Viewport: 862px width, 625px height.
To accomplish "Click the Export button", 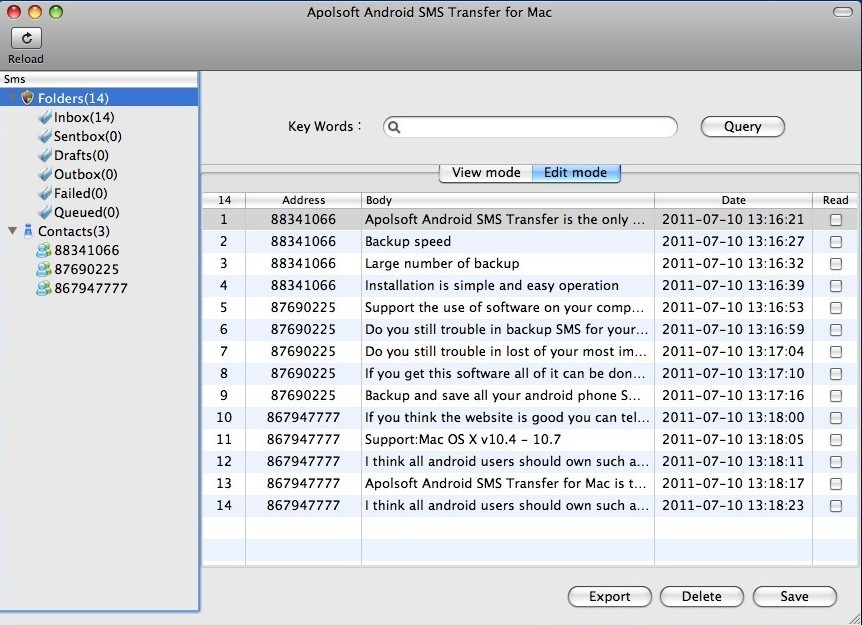I will coord(609,597).
